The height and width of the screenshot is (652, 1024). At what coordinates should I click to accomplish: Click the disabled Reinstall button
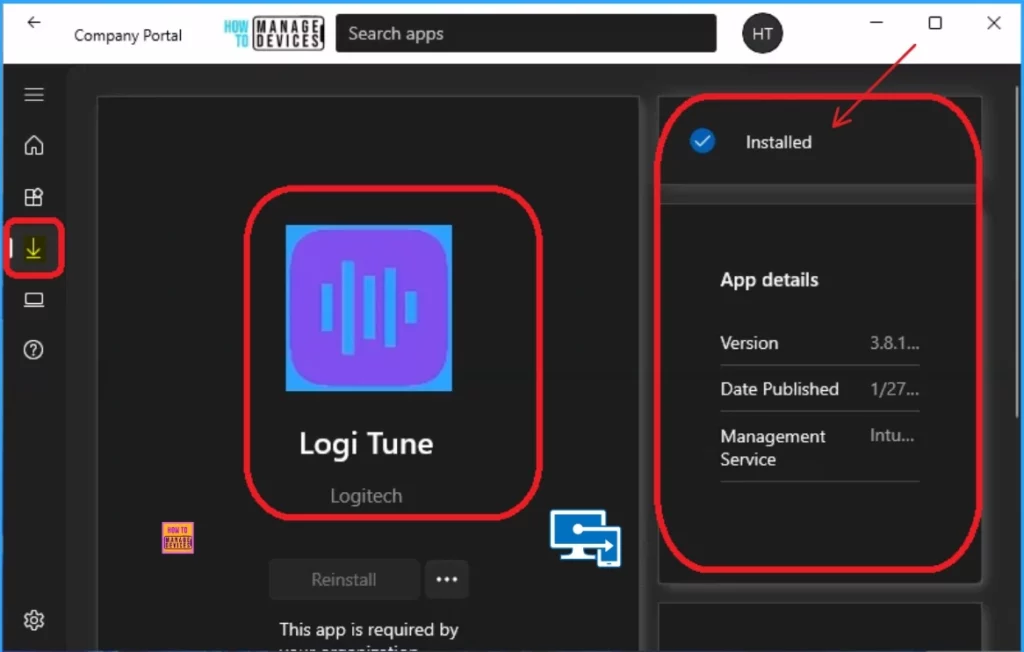[344, 579]
